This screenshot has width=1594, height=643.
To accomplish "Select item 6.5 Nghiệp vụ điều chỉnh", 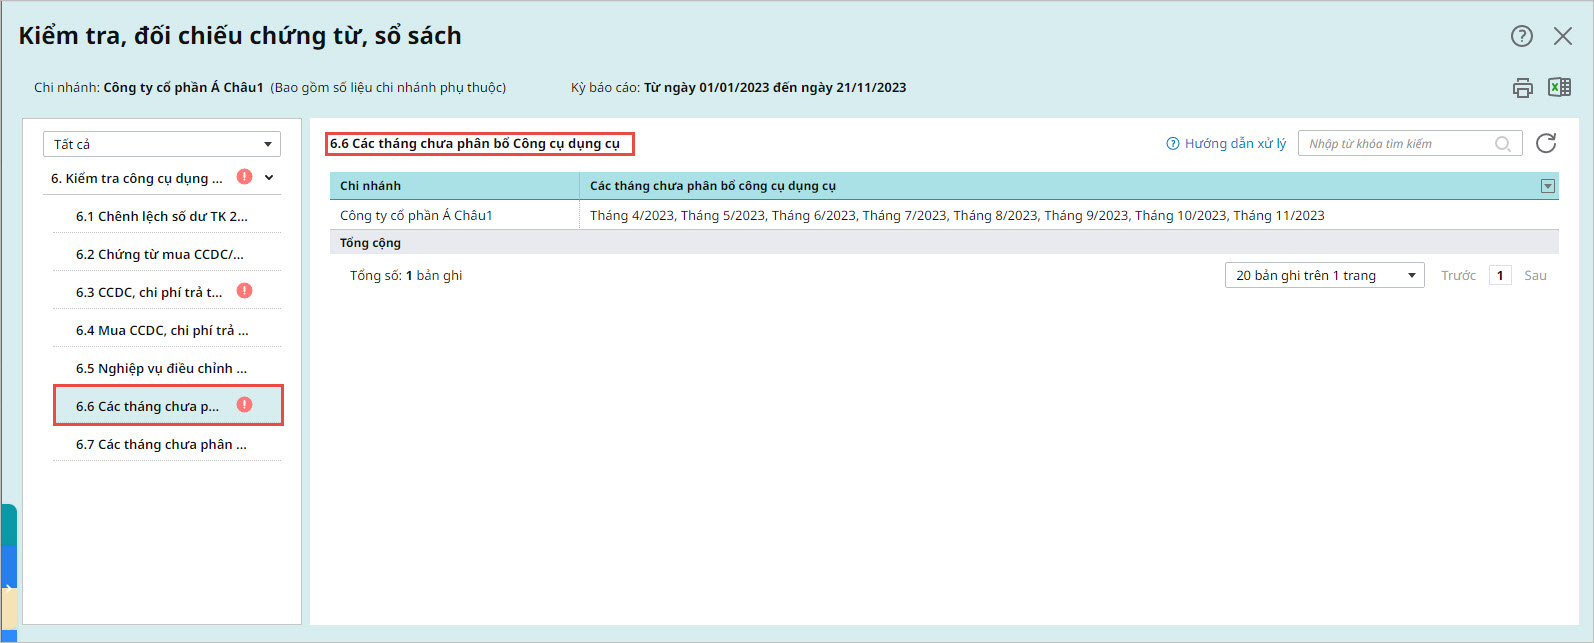I will point(161,368).
